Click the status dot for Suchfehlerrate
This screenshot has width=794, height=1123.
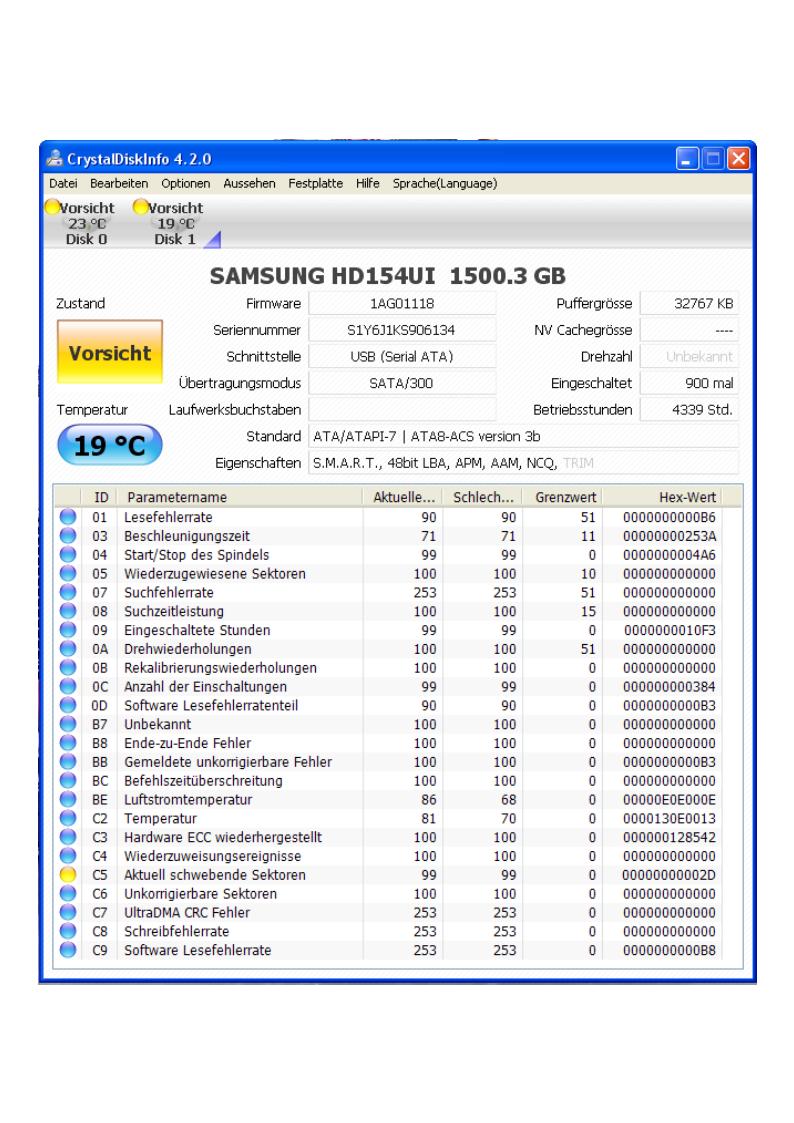68,592
